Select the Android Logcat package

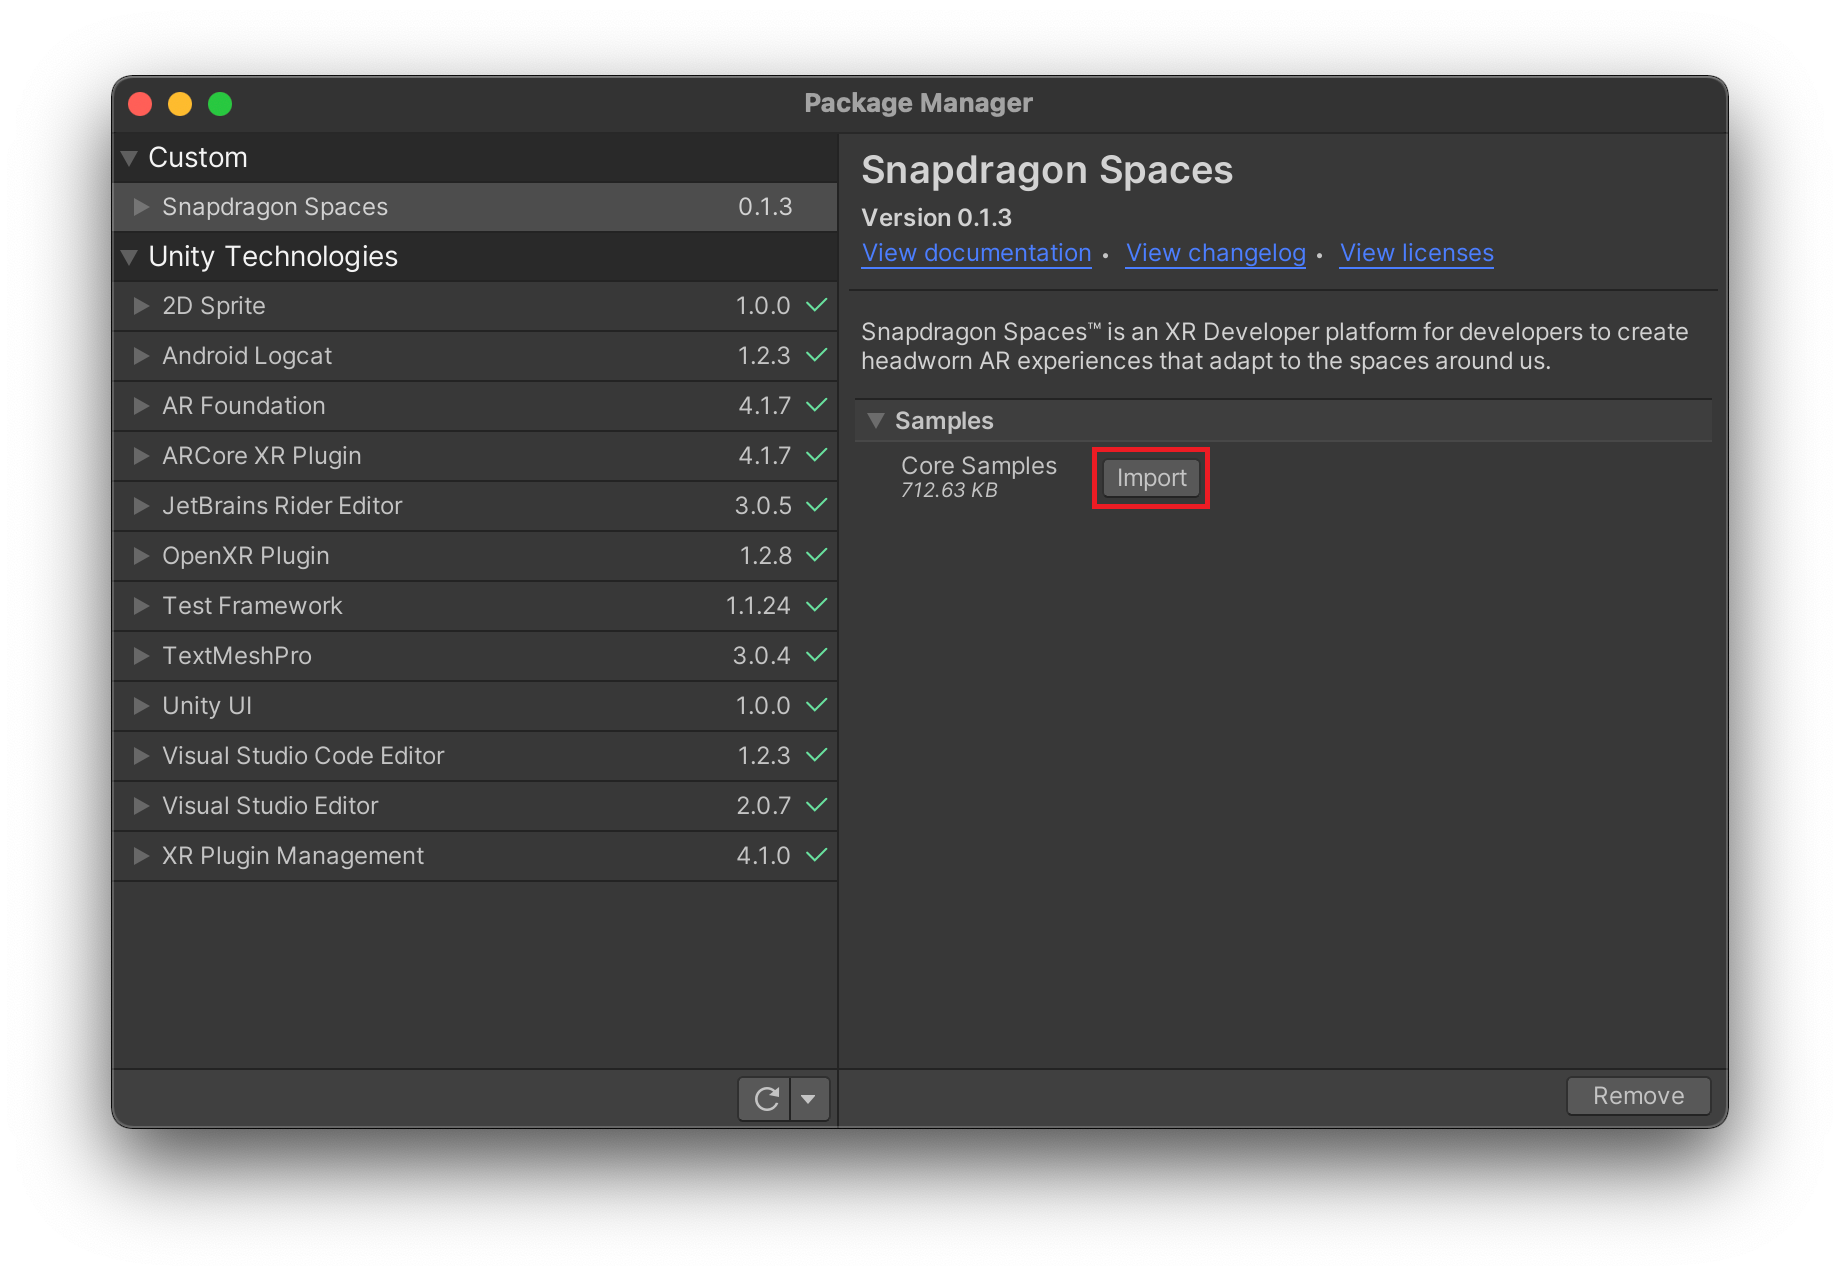pyautogui.click(x=475, y=356)
